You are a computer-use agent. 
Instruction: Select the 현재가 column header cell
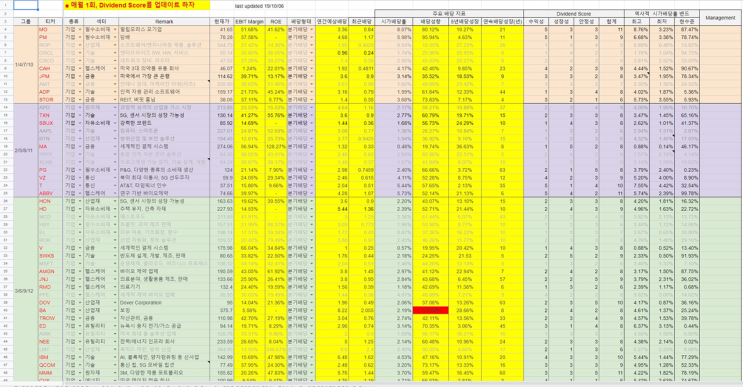coord(222,22)
